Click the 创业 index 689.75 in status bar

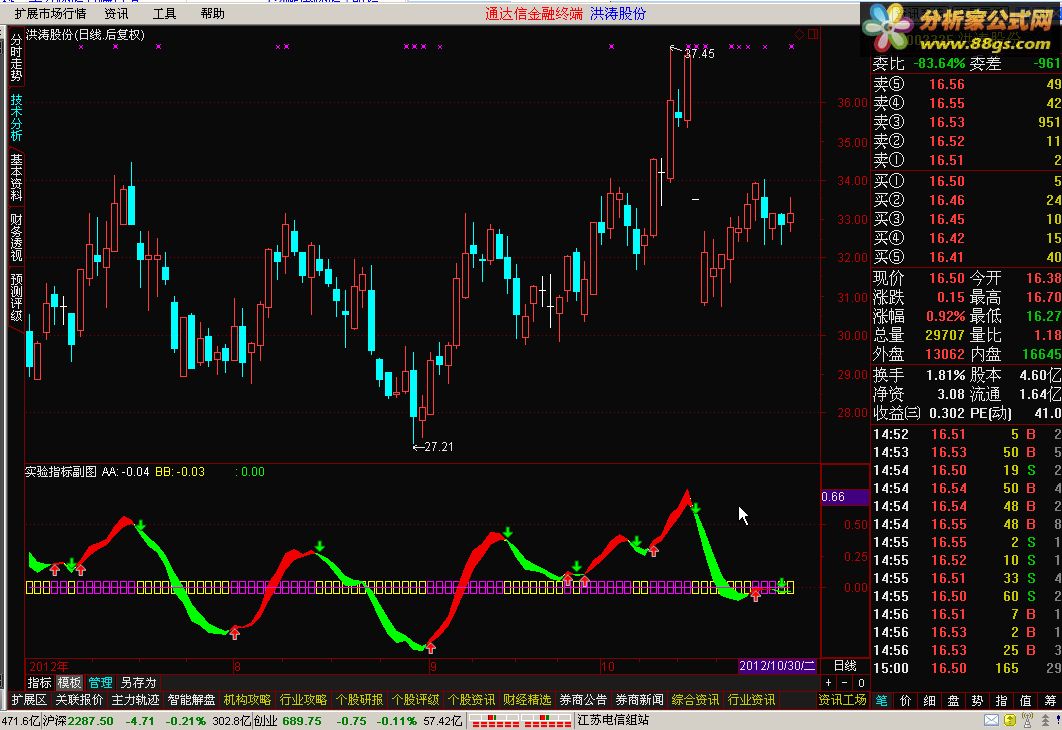click(x=287, y=721)
